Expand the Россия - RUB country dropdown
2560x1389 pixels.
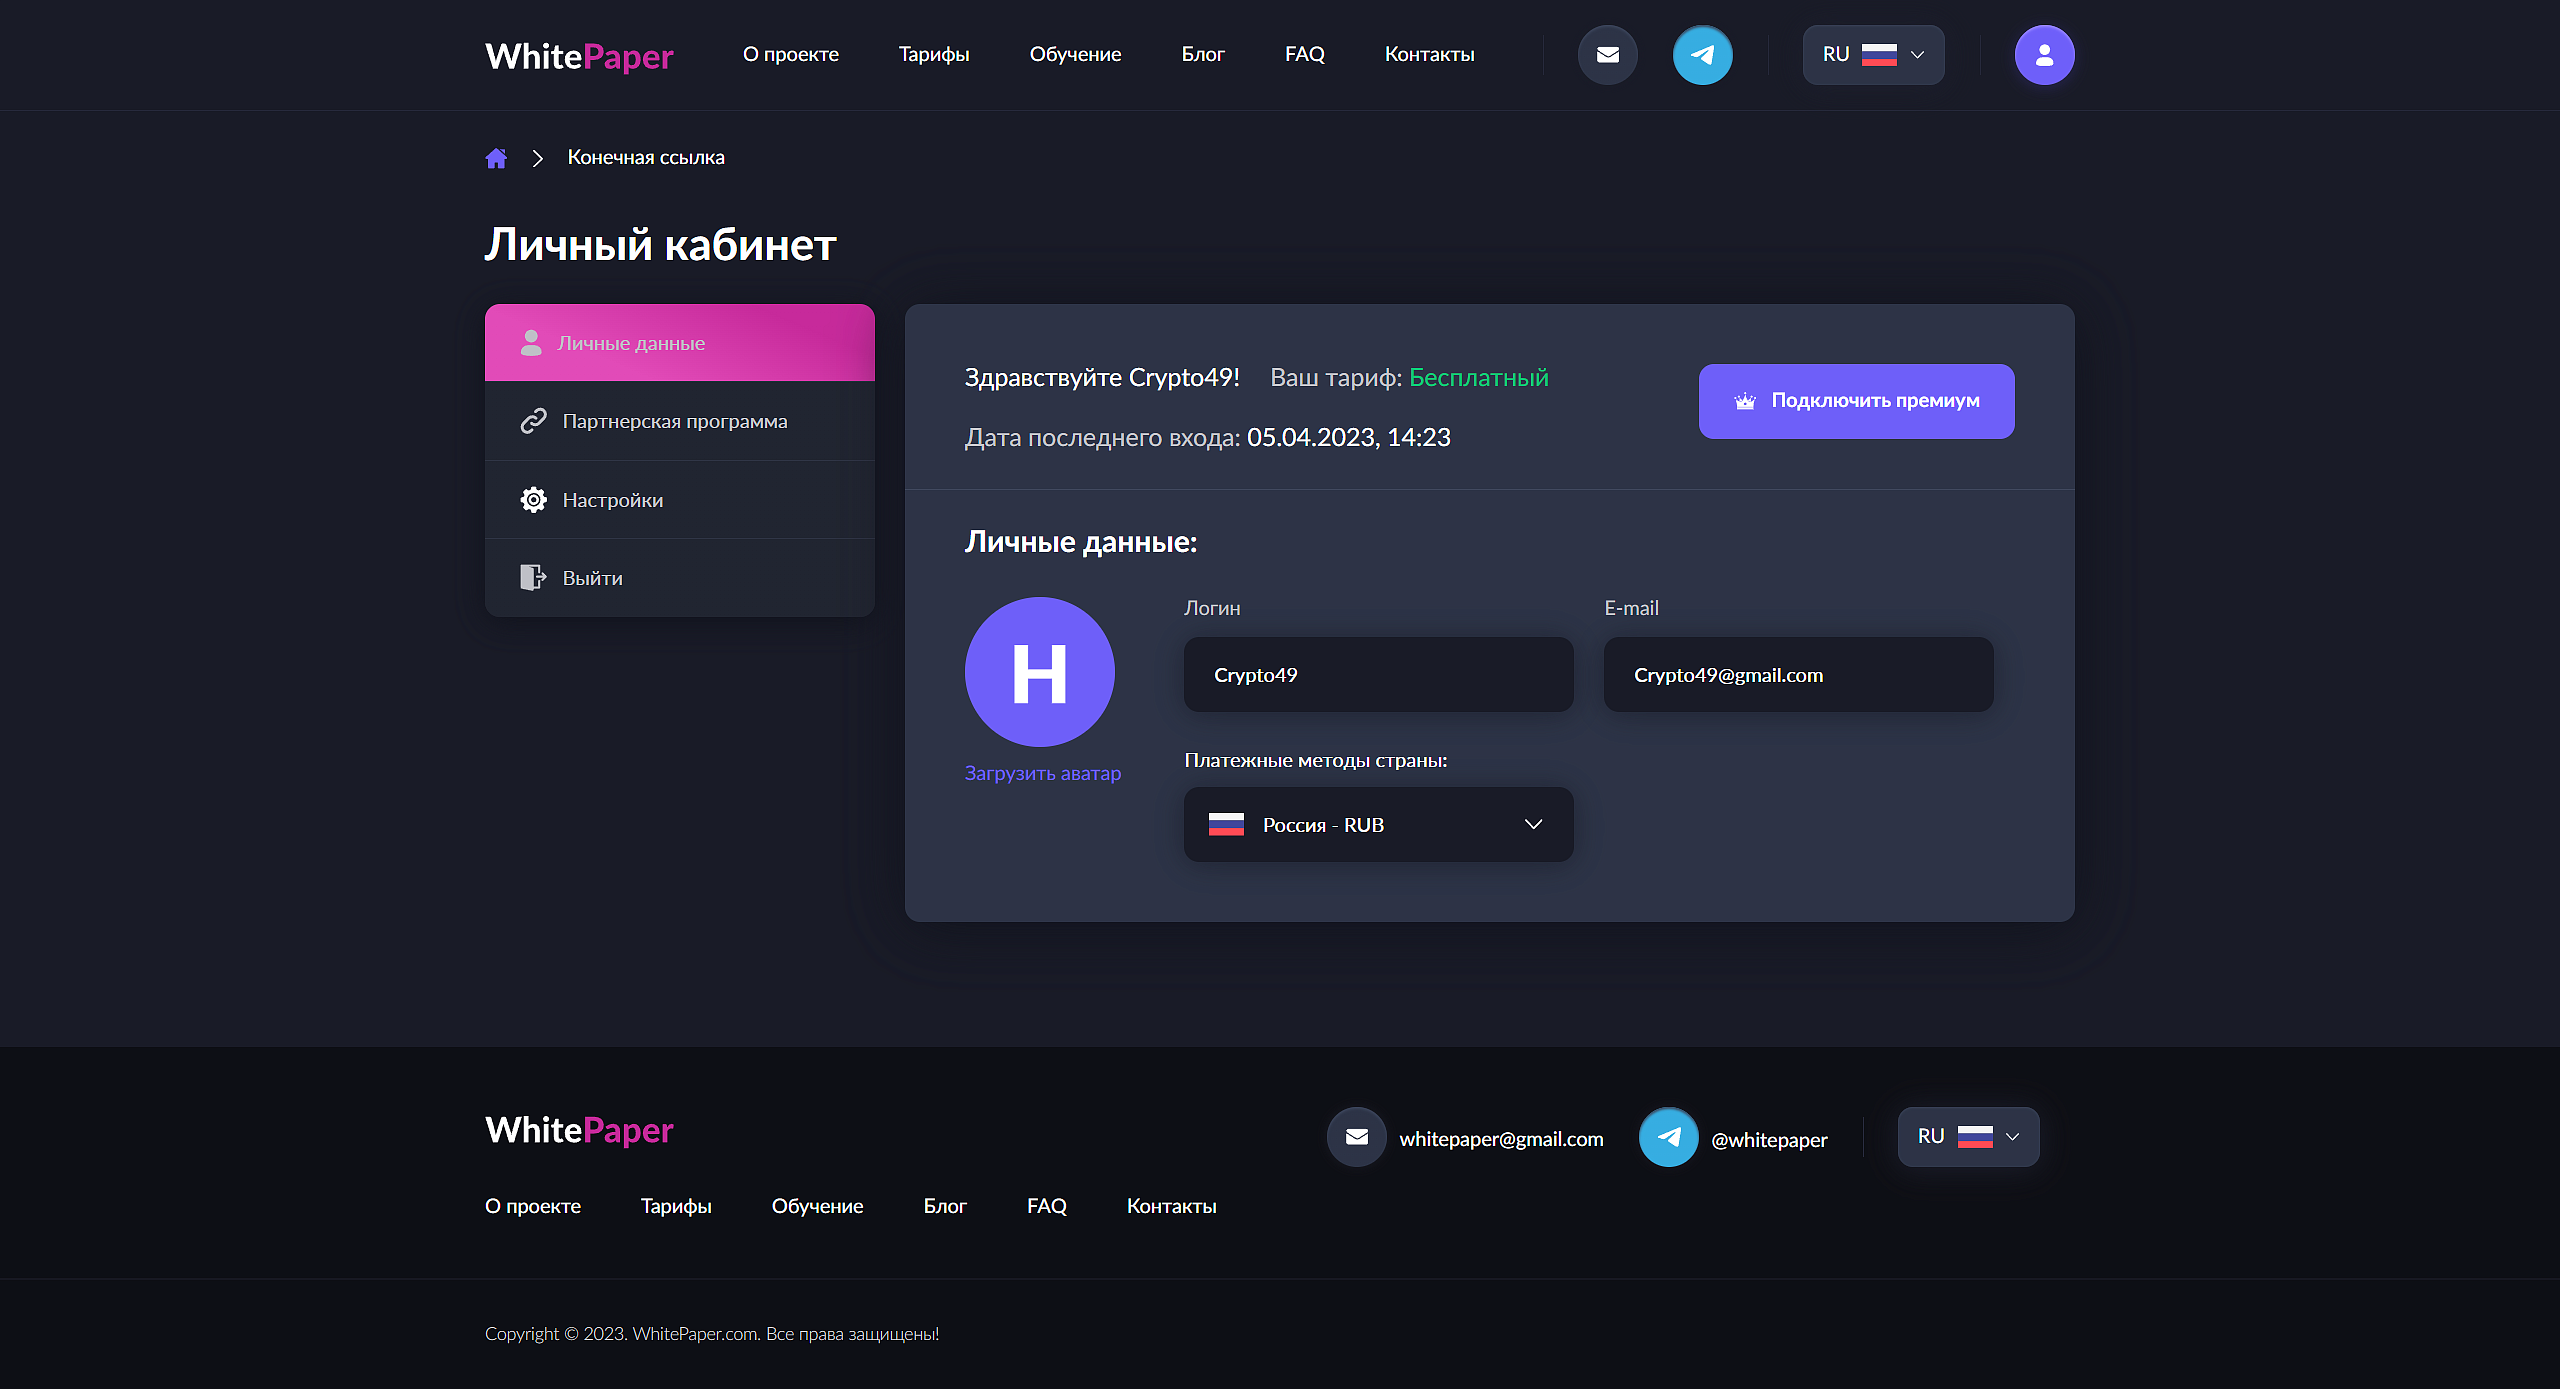pyautogui.click(x=1378, y=825)
